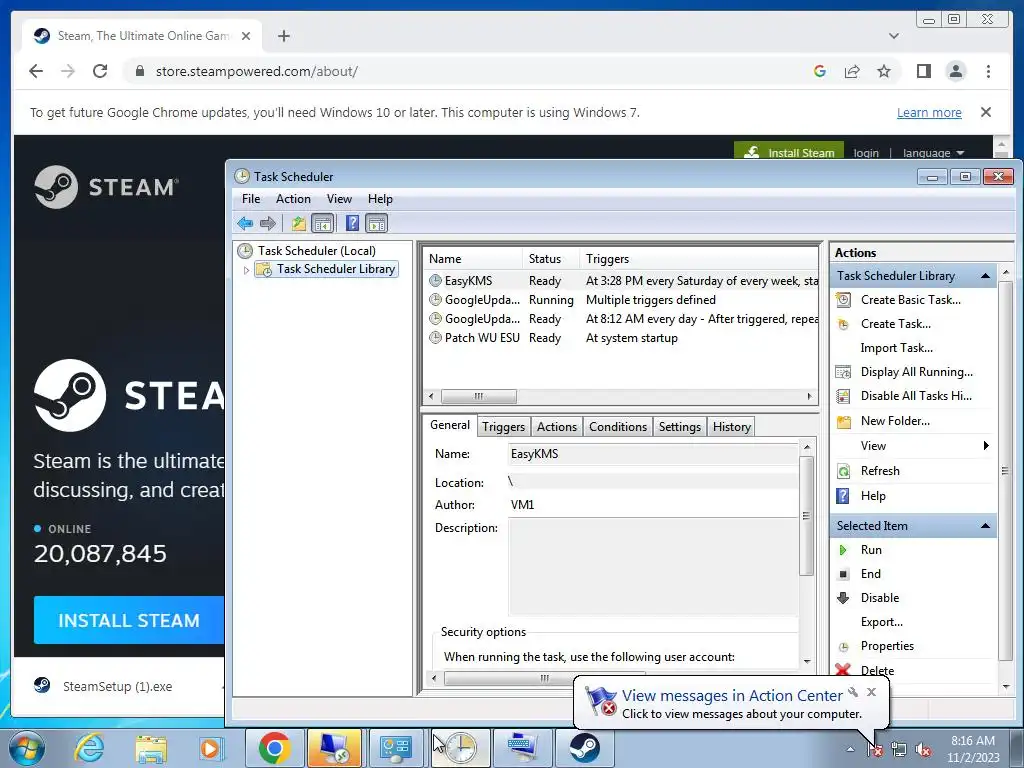
Task: Open a new Chrome tab
Action: [283, 36]
